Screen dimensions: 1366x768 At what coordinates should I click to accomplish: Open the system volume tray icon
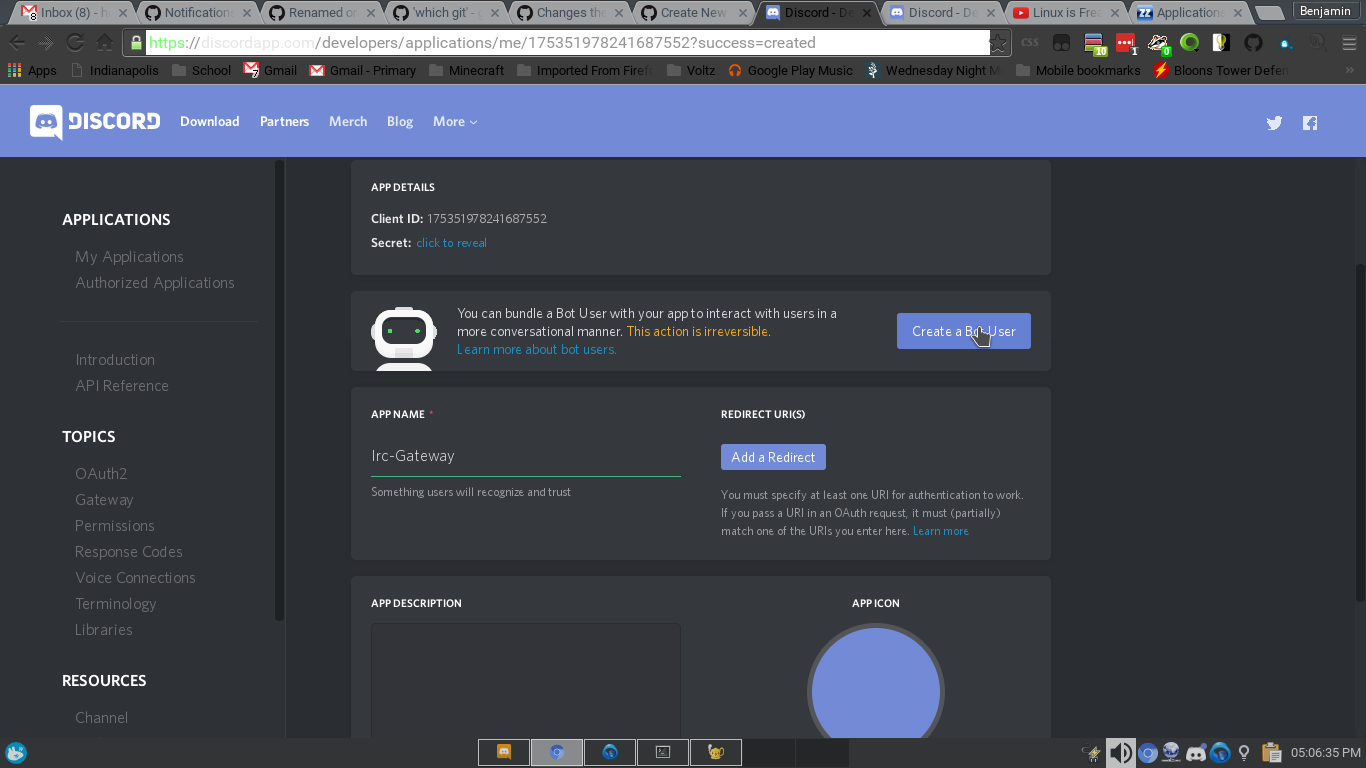[x=1121, y=752]
